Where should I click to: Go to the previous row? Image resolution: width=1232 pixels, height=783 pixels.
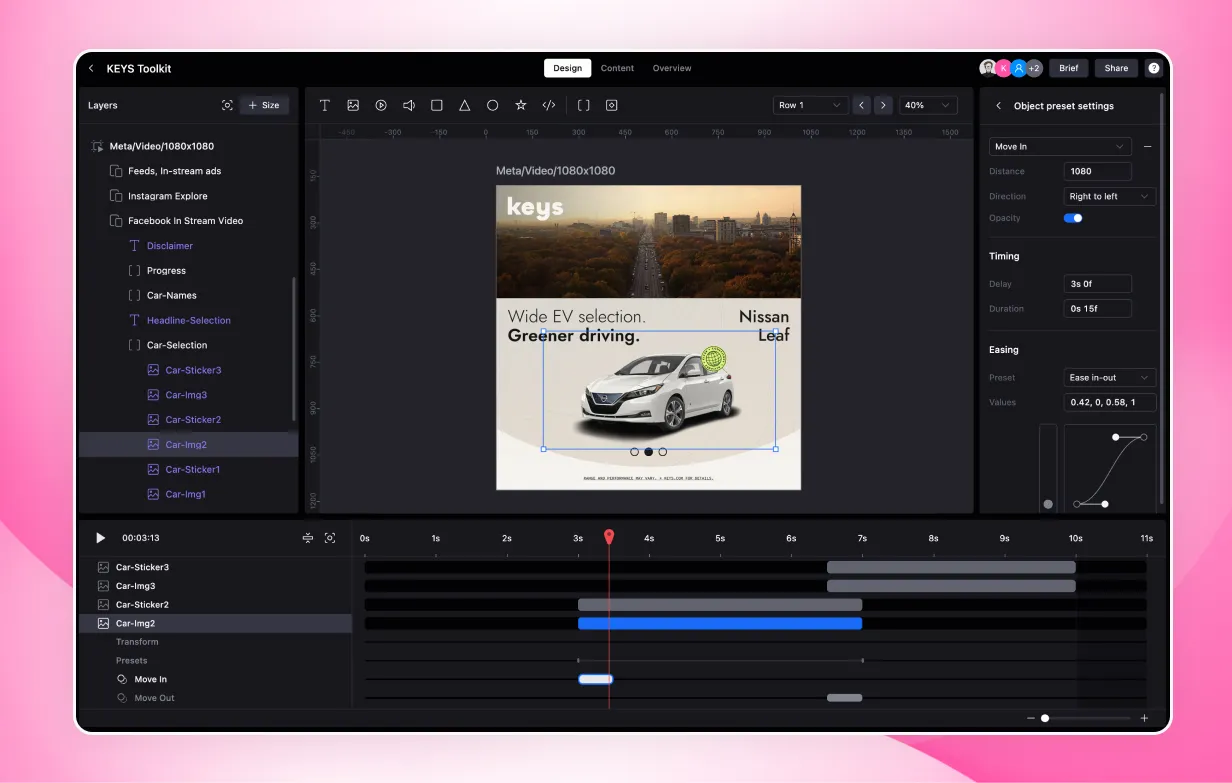coord(862,105)
